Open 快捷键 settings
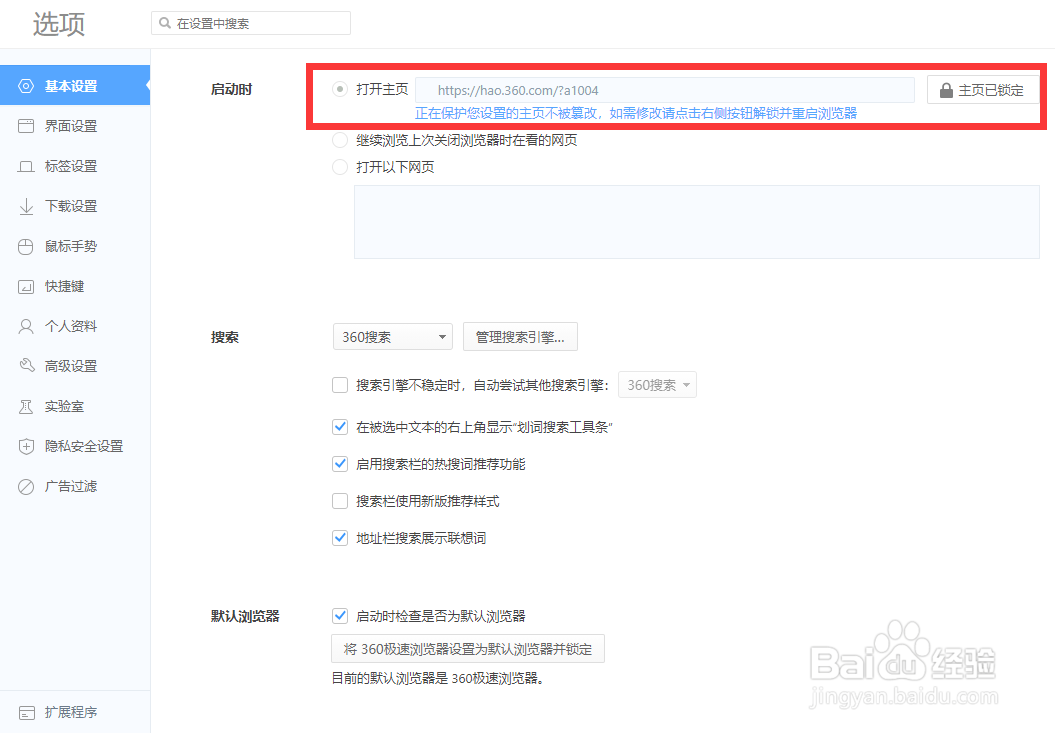 (75, 286)
